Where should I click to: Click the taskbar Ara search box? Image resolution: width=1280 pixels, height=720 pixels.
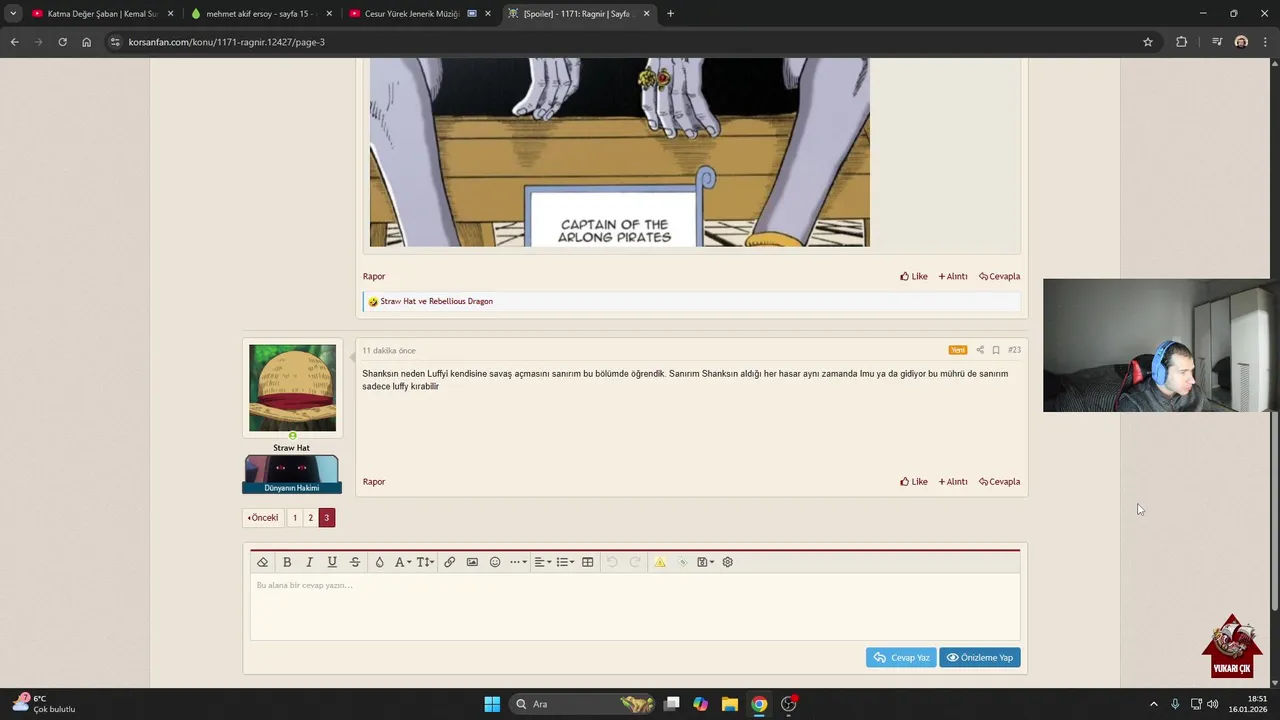click(584, 704)
